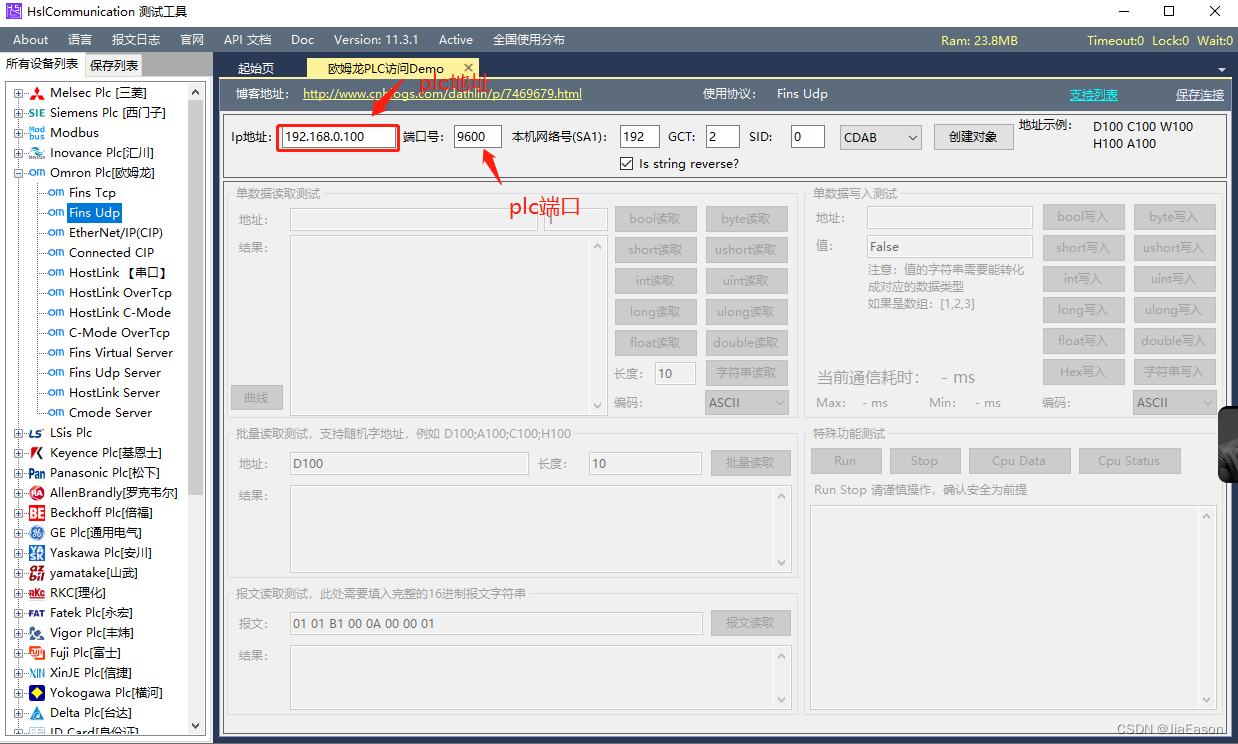This screenshot has width=1238, height=744.
Task: Open the API 文档 menu item
Action: (247, 39)
